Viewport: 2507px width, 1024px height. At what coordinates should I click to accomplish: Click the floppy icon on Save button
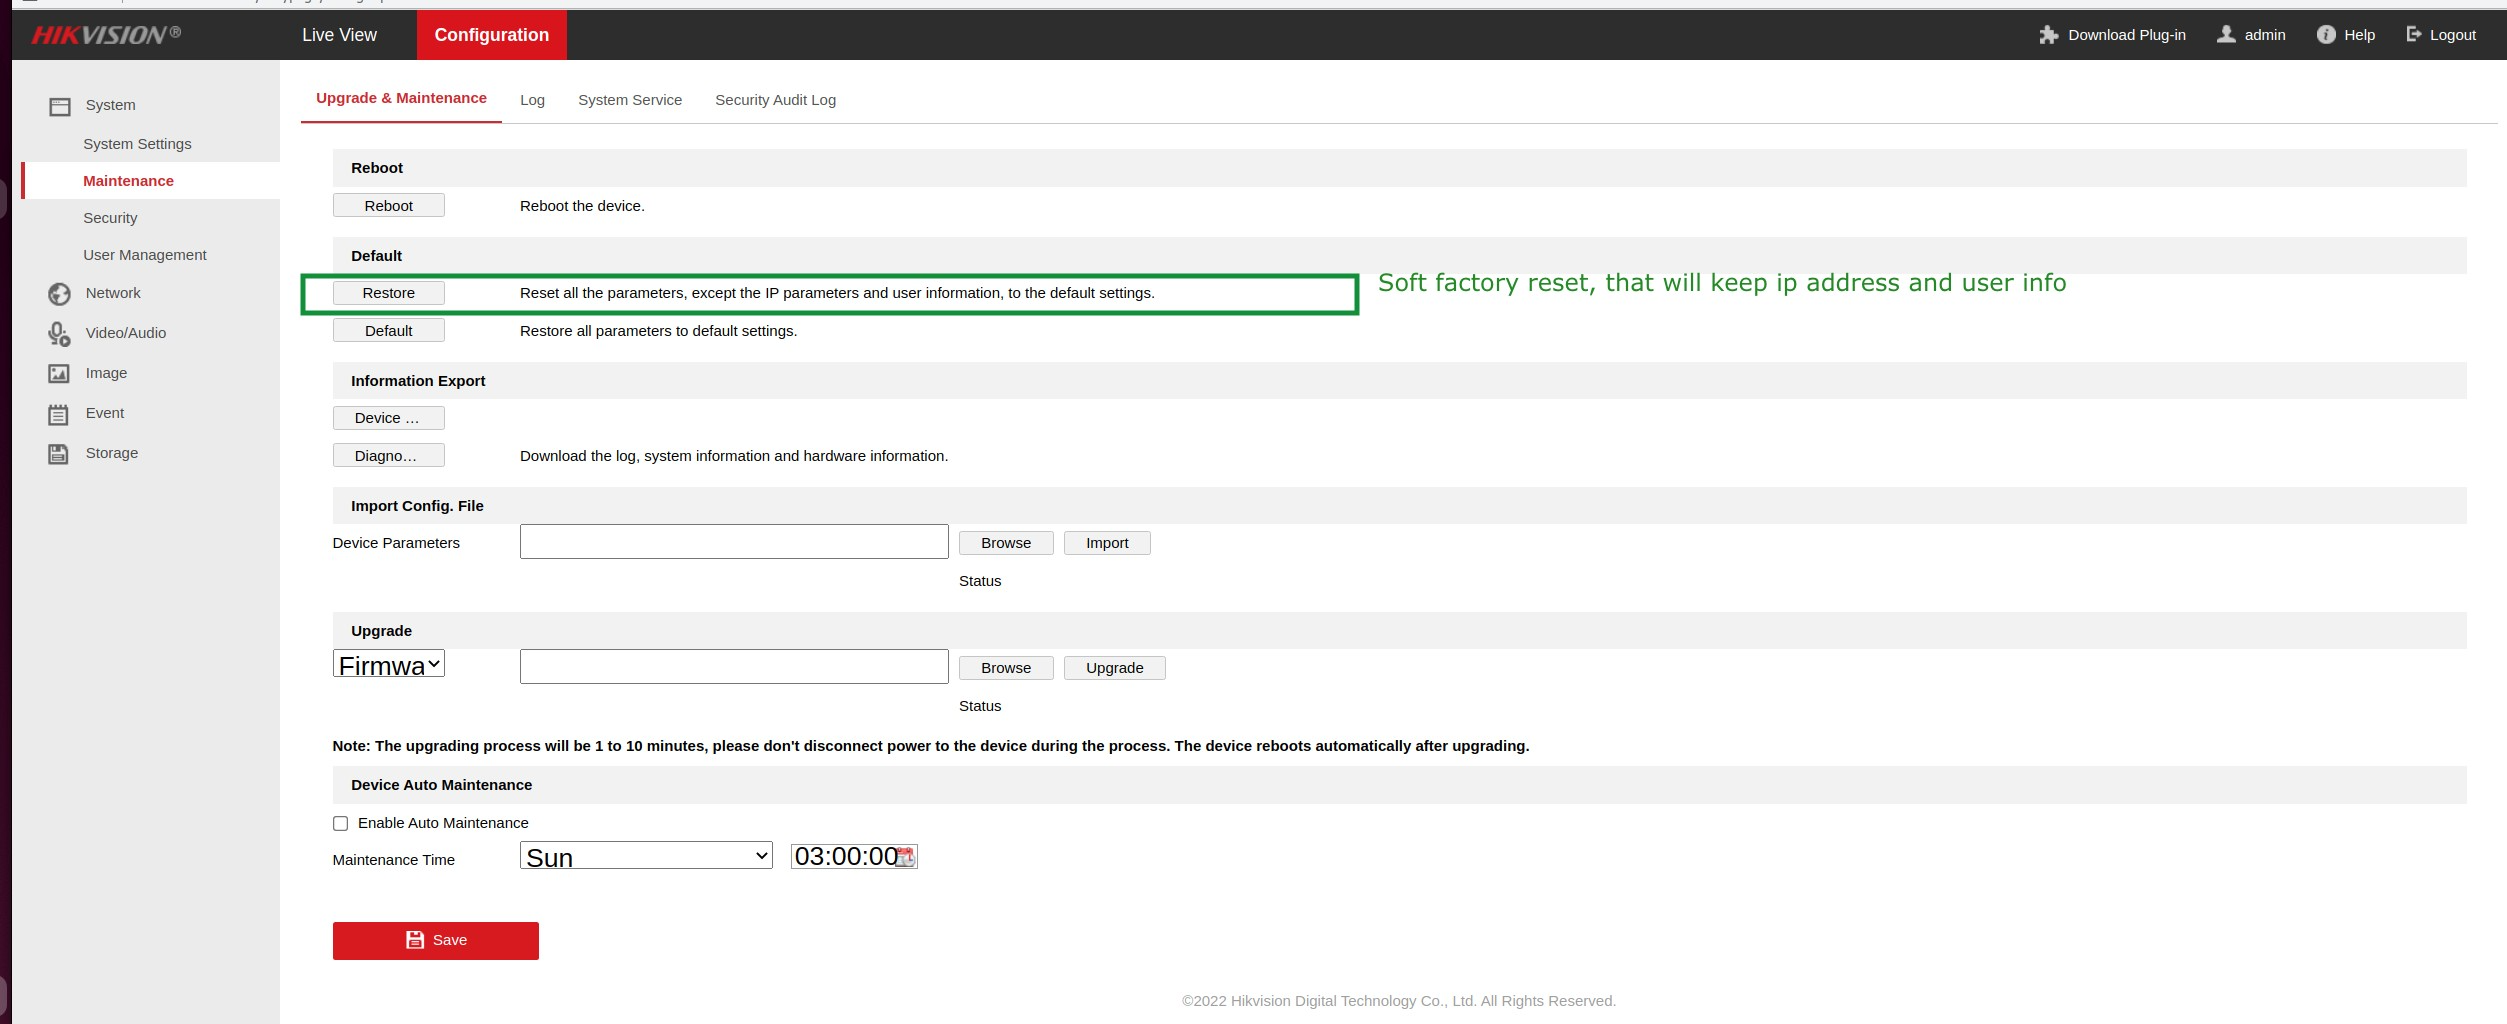click(415, 940)
